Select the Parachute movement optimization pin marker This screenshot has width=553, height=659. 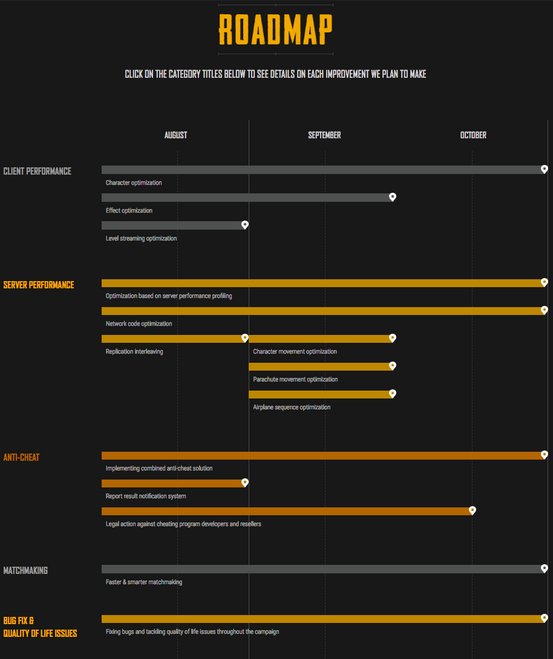click(392, 366)
